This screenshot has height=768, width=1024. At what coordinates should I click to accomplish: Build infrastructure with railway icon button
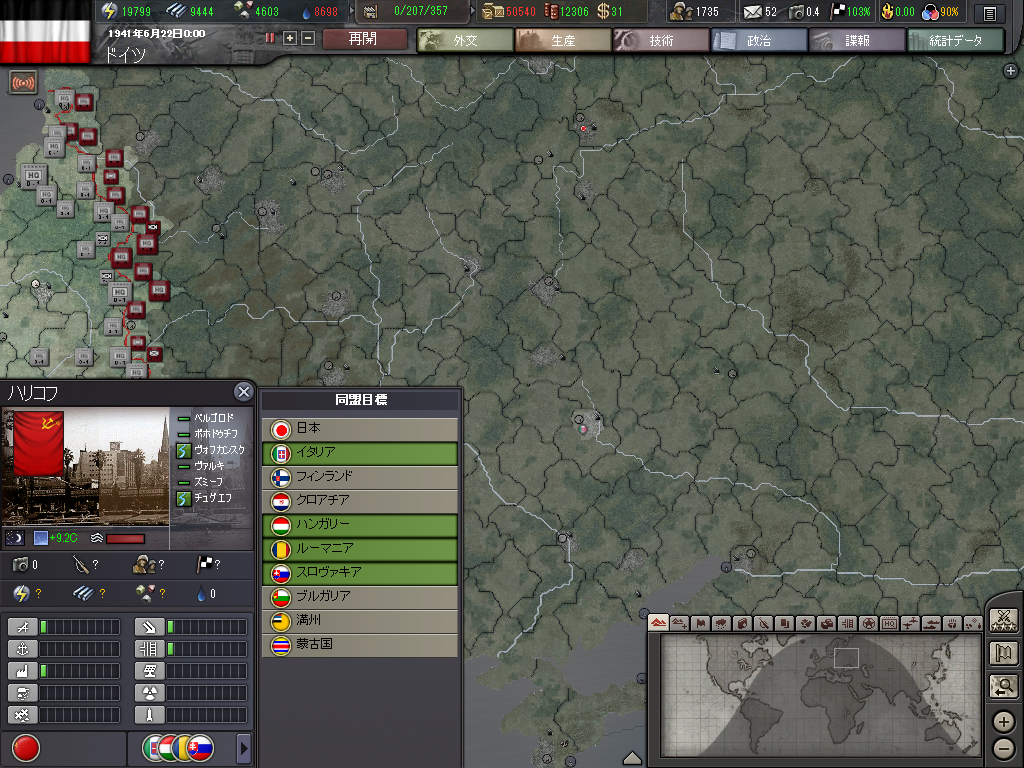click(149, 649)
